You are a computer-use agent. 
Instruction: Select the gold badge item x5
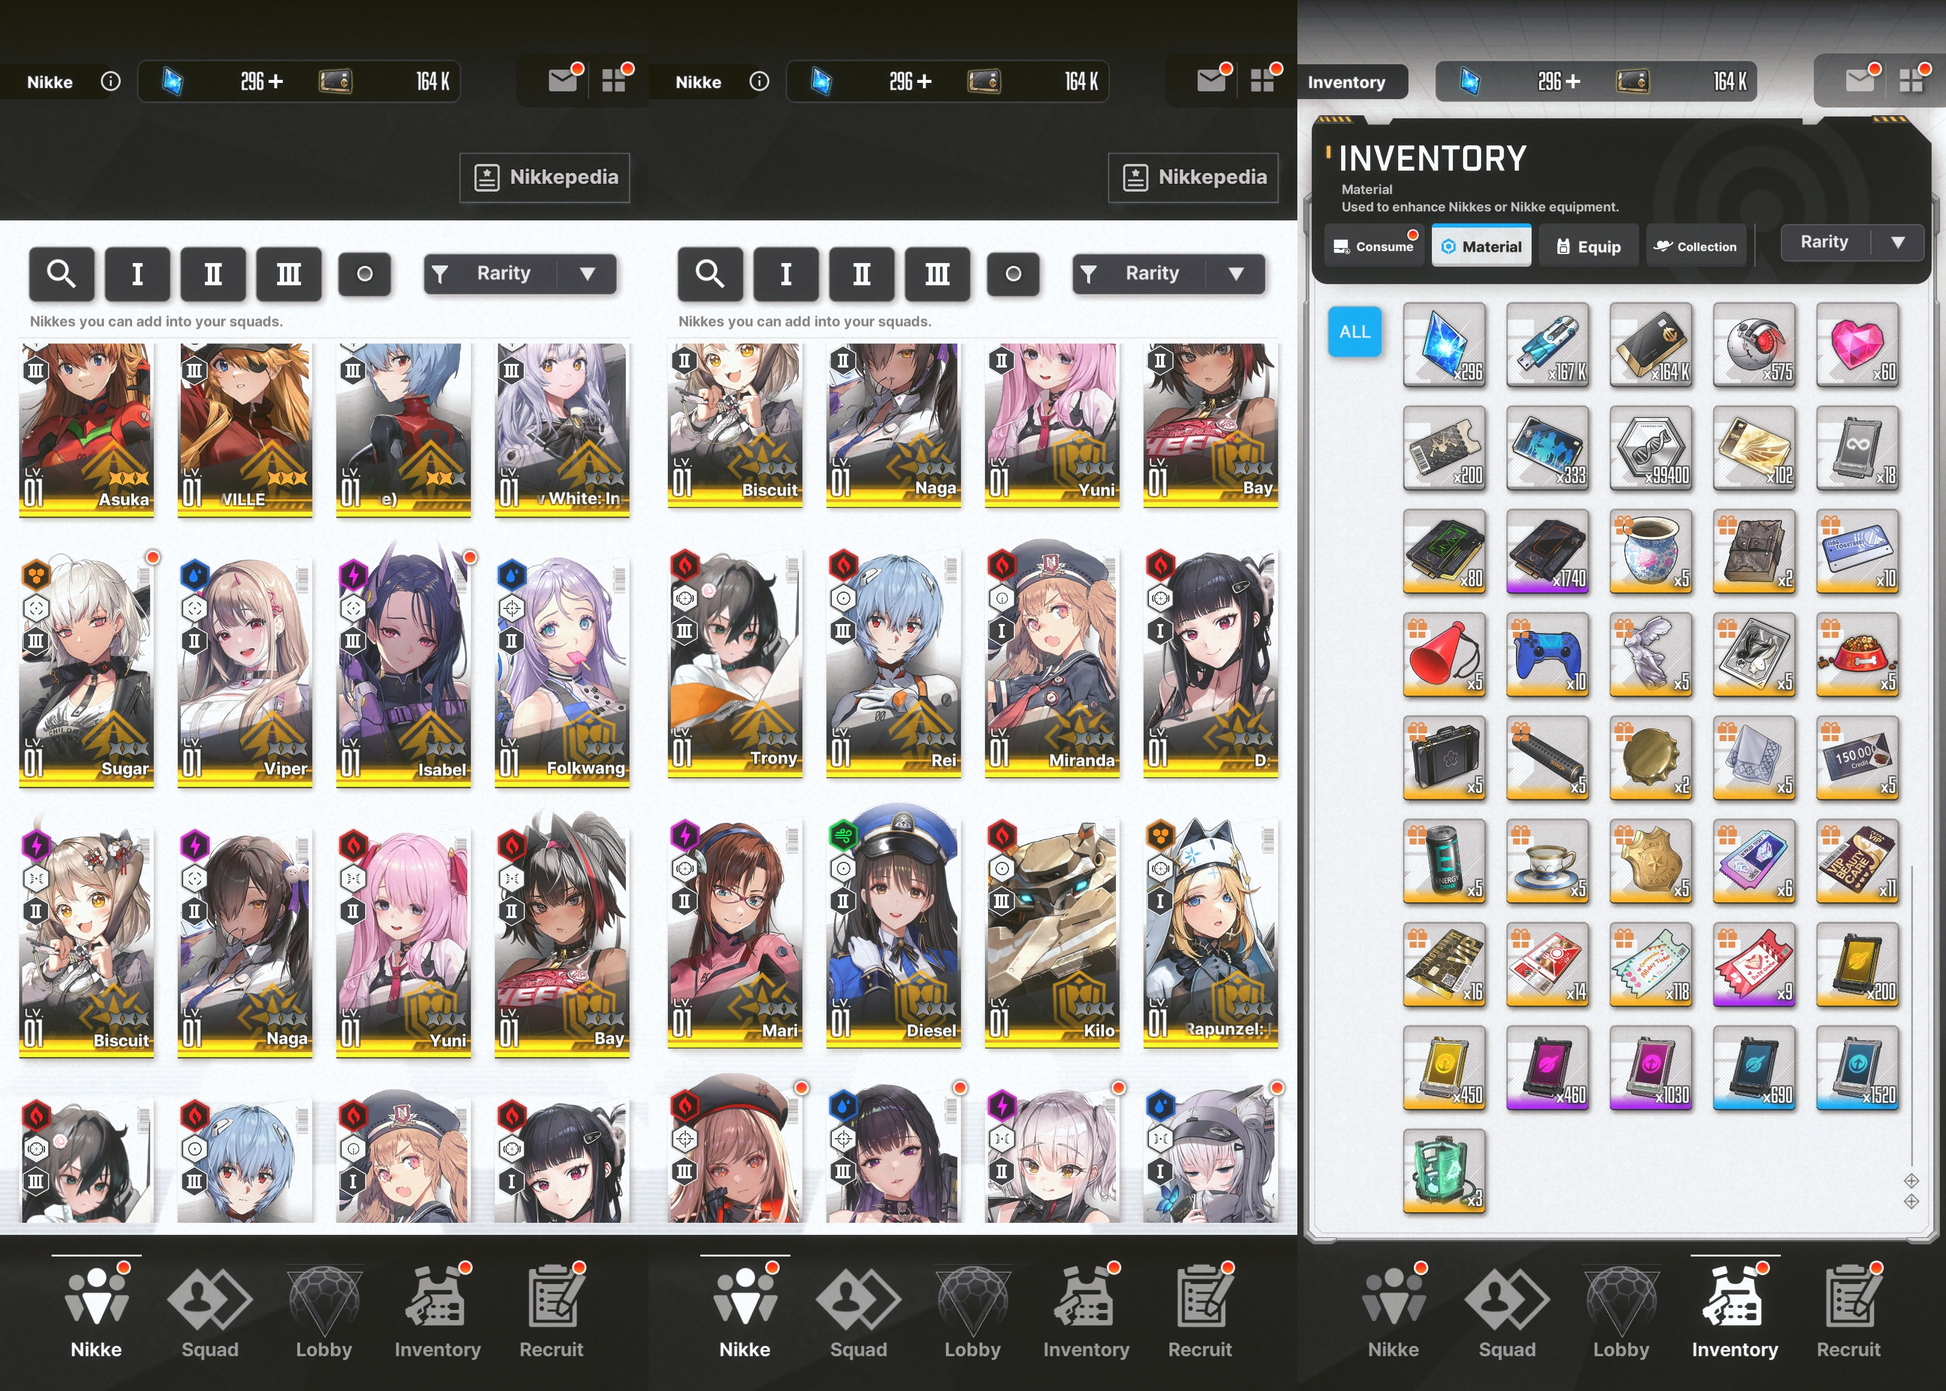click(x=1651, y=861)
